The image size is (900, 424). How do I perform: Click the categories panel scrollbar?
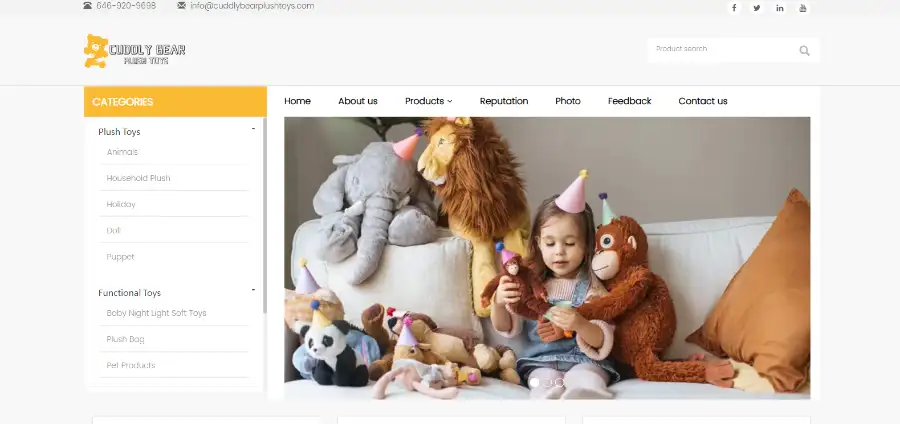[265, 215]
